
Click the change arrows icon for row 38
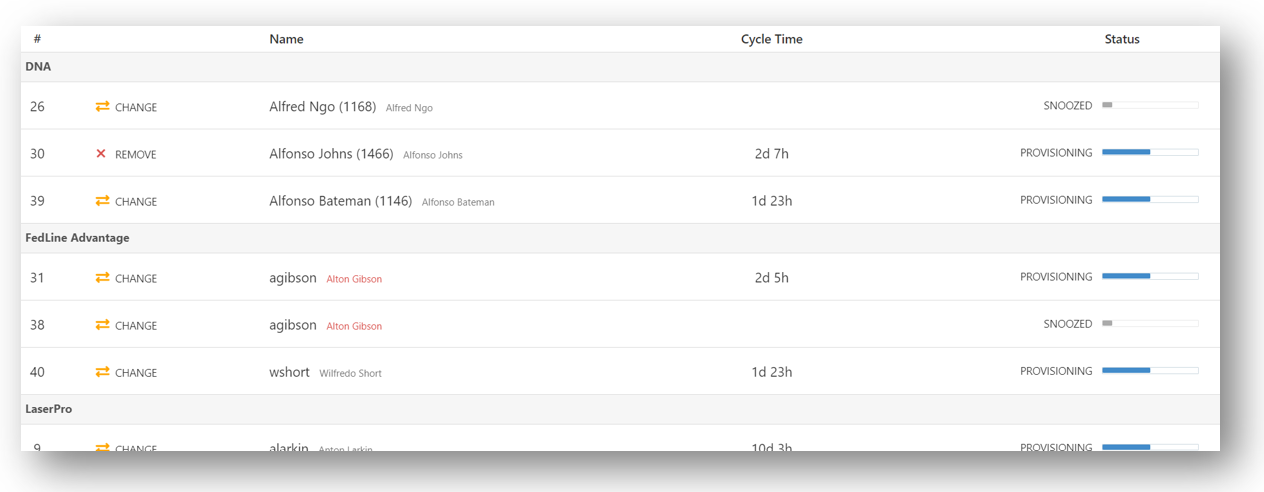[102, 325]
